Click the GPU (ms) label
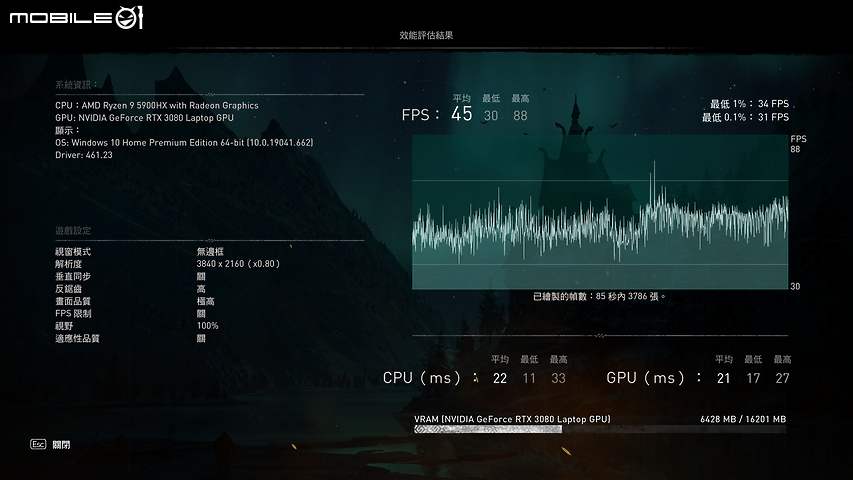This screenshot has height=480, width=853. pyautogui.click(x=645, y=378)
